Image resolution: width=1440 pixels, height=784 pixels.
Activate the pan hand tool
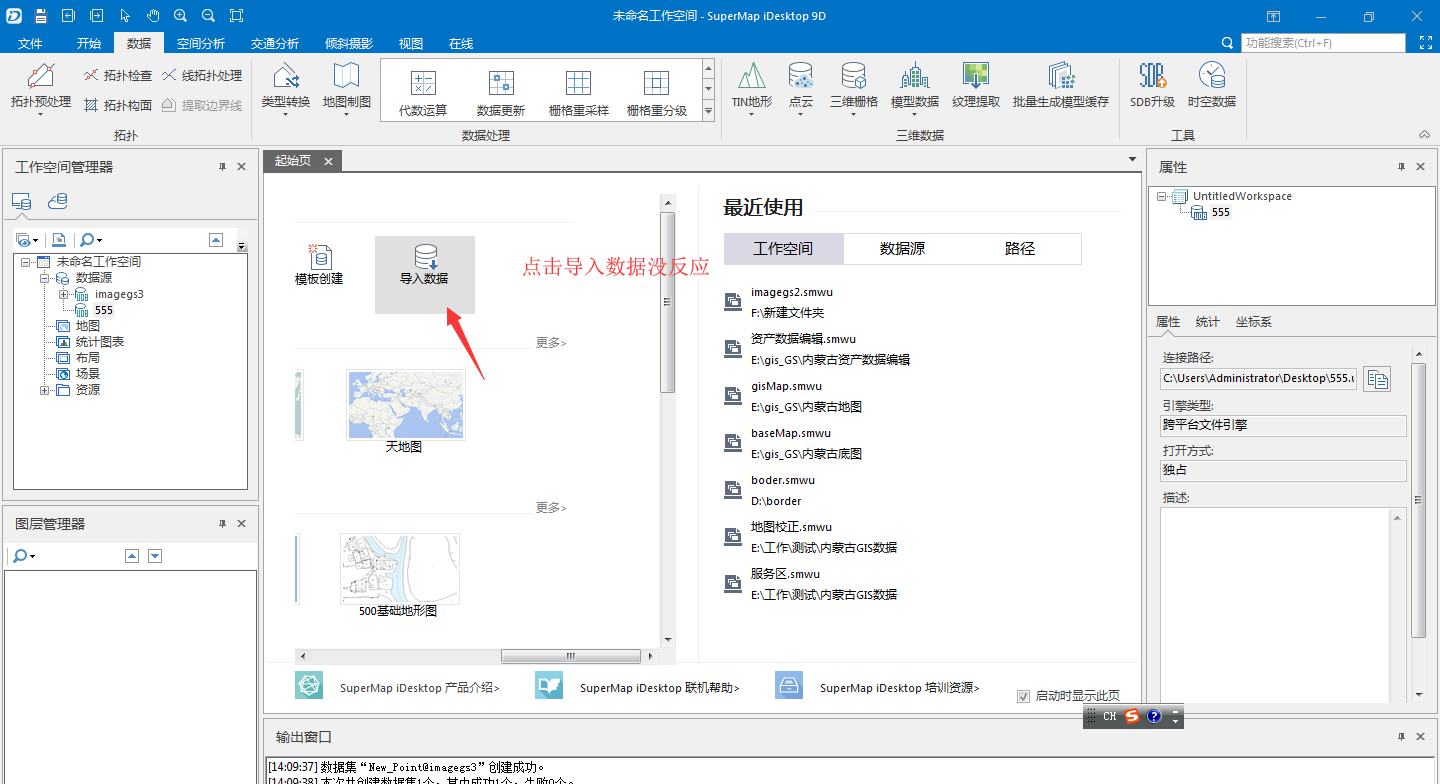[x=153, y=16]
